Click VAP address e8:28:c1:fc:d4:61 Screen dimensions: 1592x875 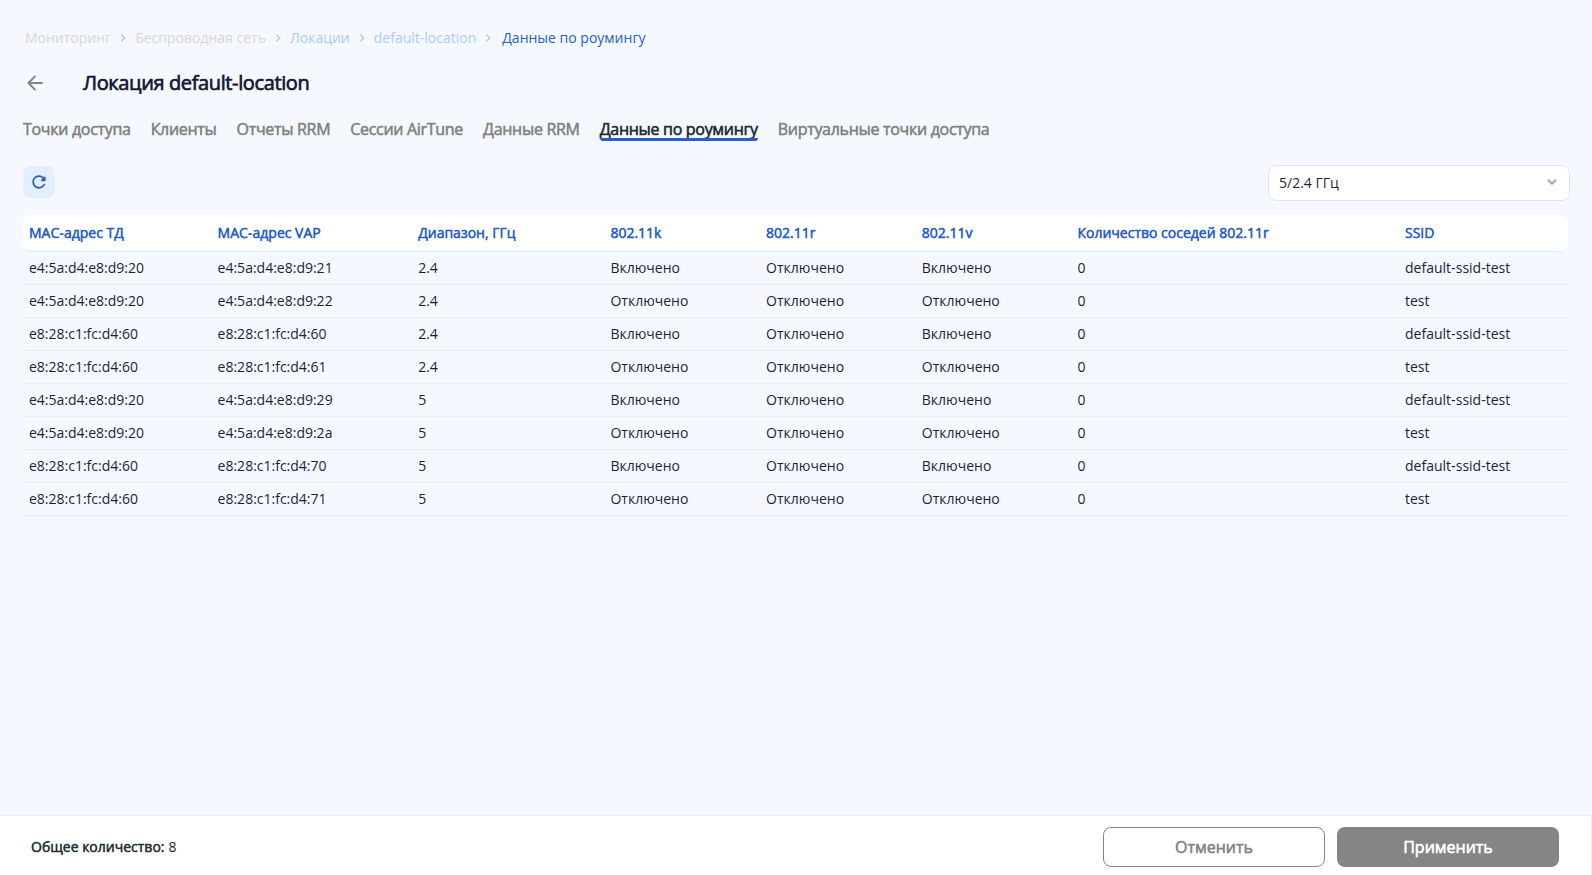(x=272, y=367)
